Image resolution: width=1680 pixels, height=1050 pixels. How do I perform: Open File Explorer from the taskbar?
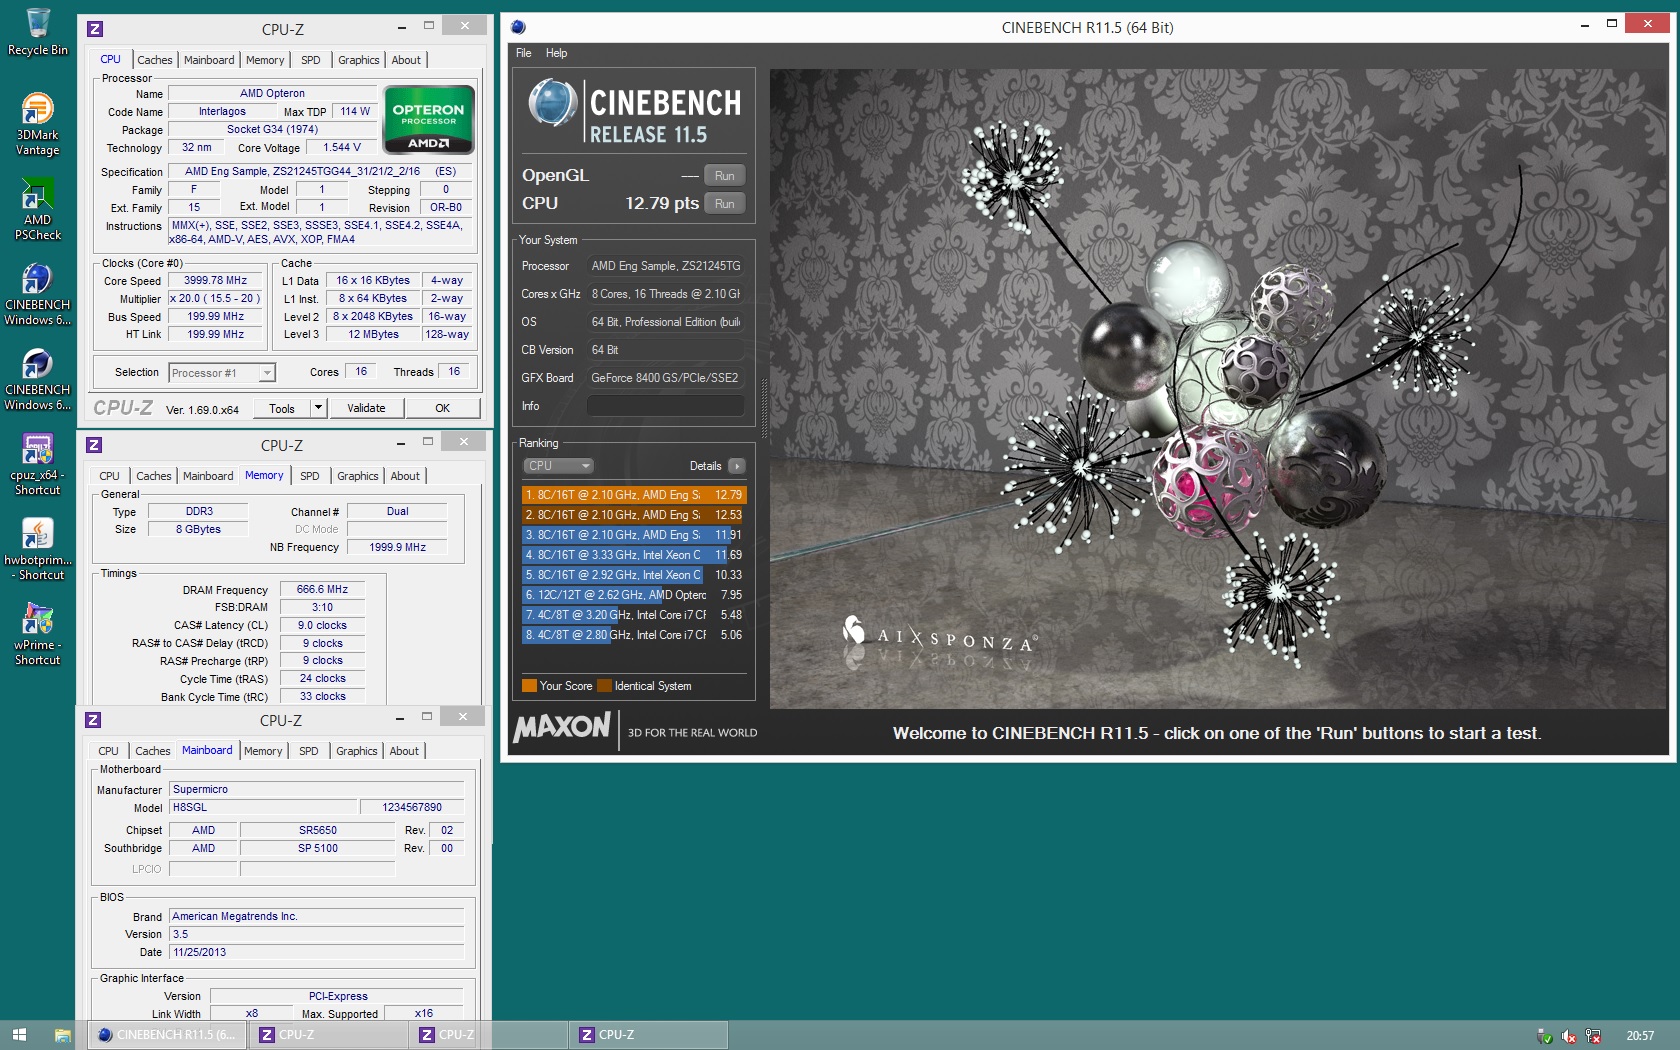tap(62, 1035)
